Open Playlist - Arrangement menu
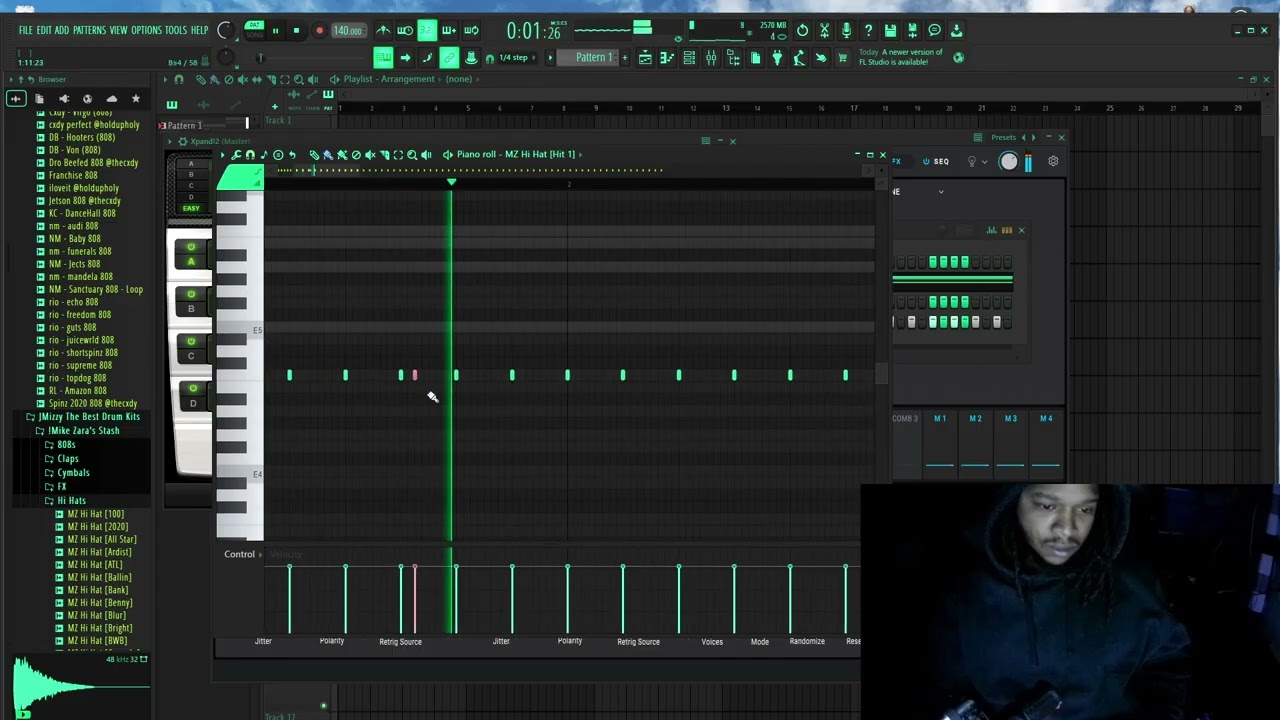This screenshot has width=1280, height=720. 389,79
